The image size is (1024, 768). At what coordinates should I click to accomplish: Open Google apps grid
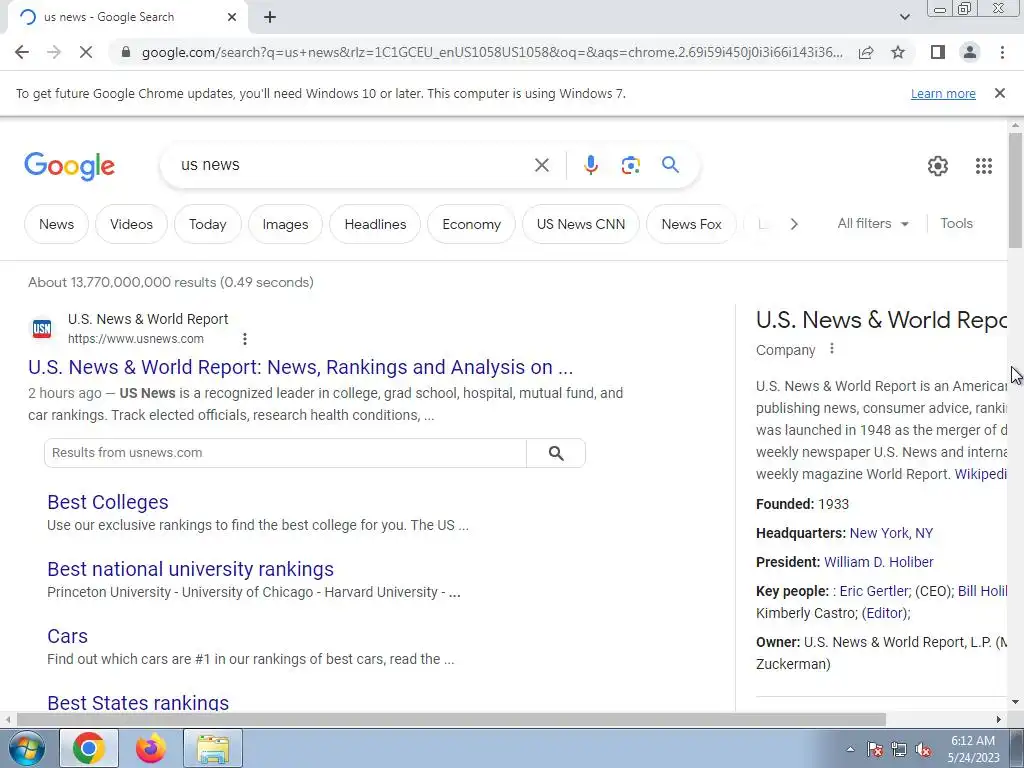pyautogui.click(x=984, y=166)
